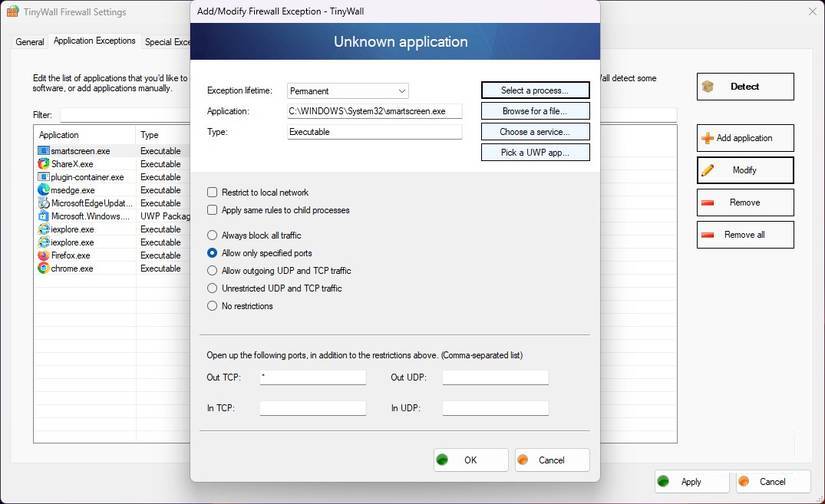Click the MicrosoftEdgeUpdate icon in the list

tap(43, 203)
